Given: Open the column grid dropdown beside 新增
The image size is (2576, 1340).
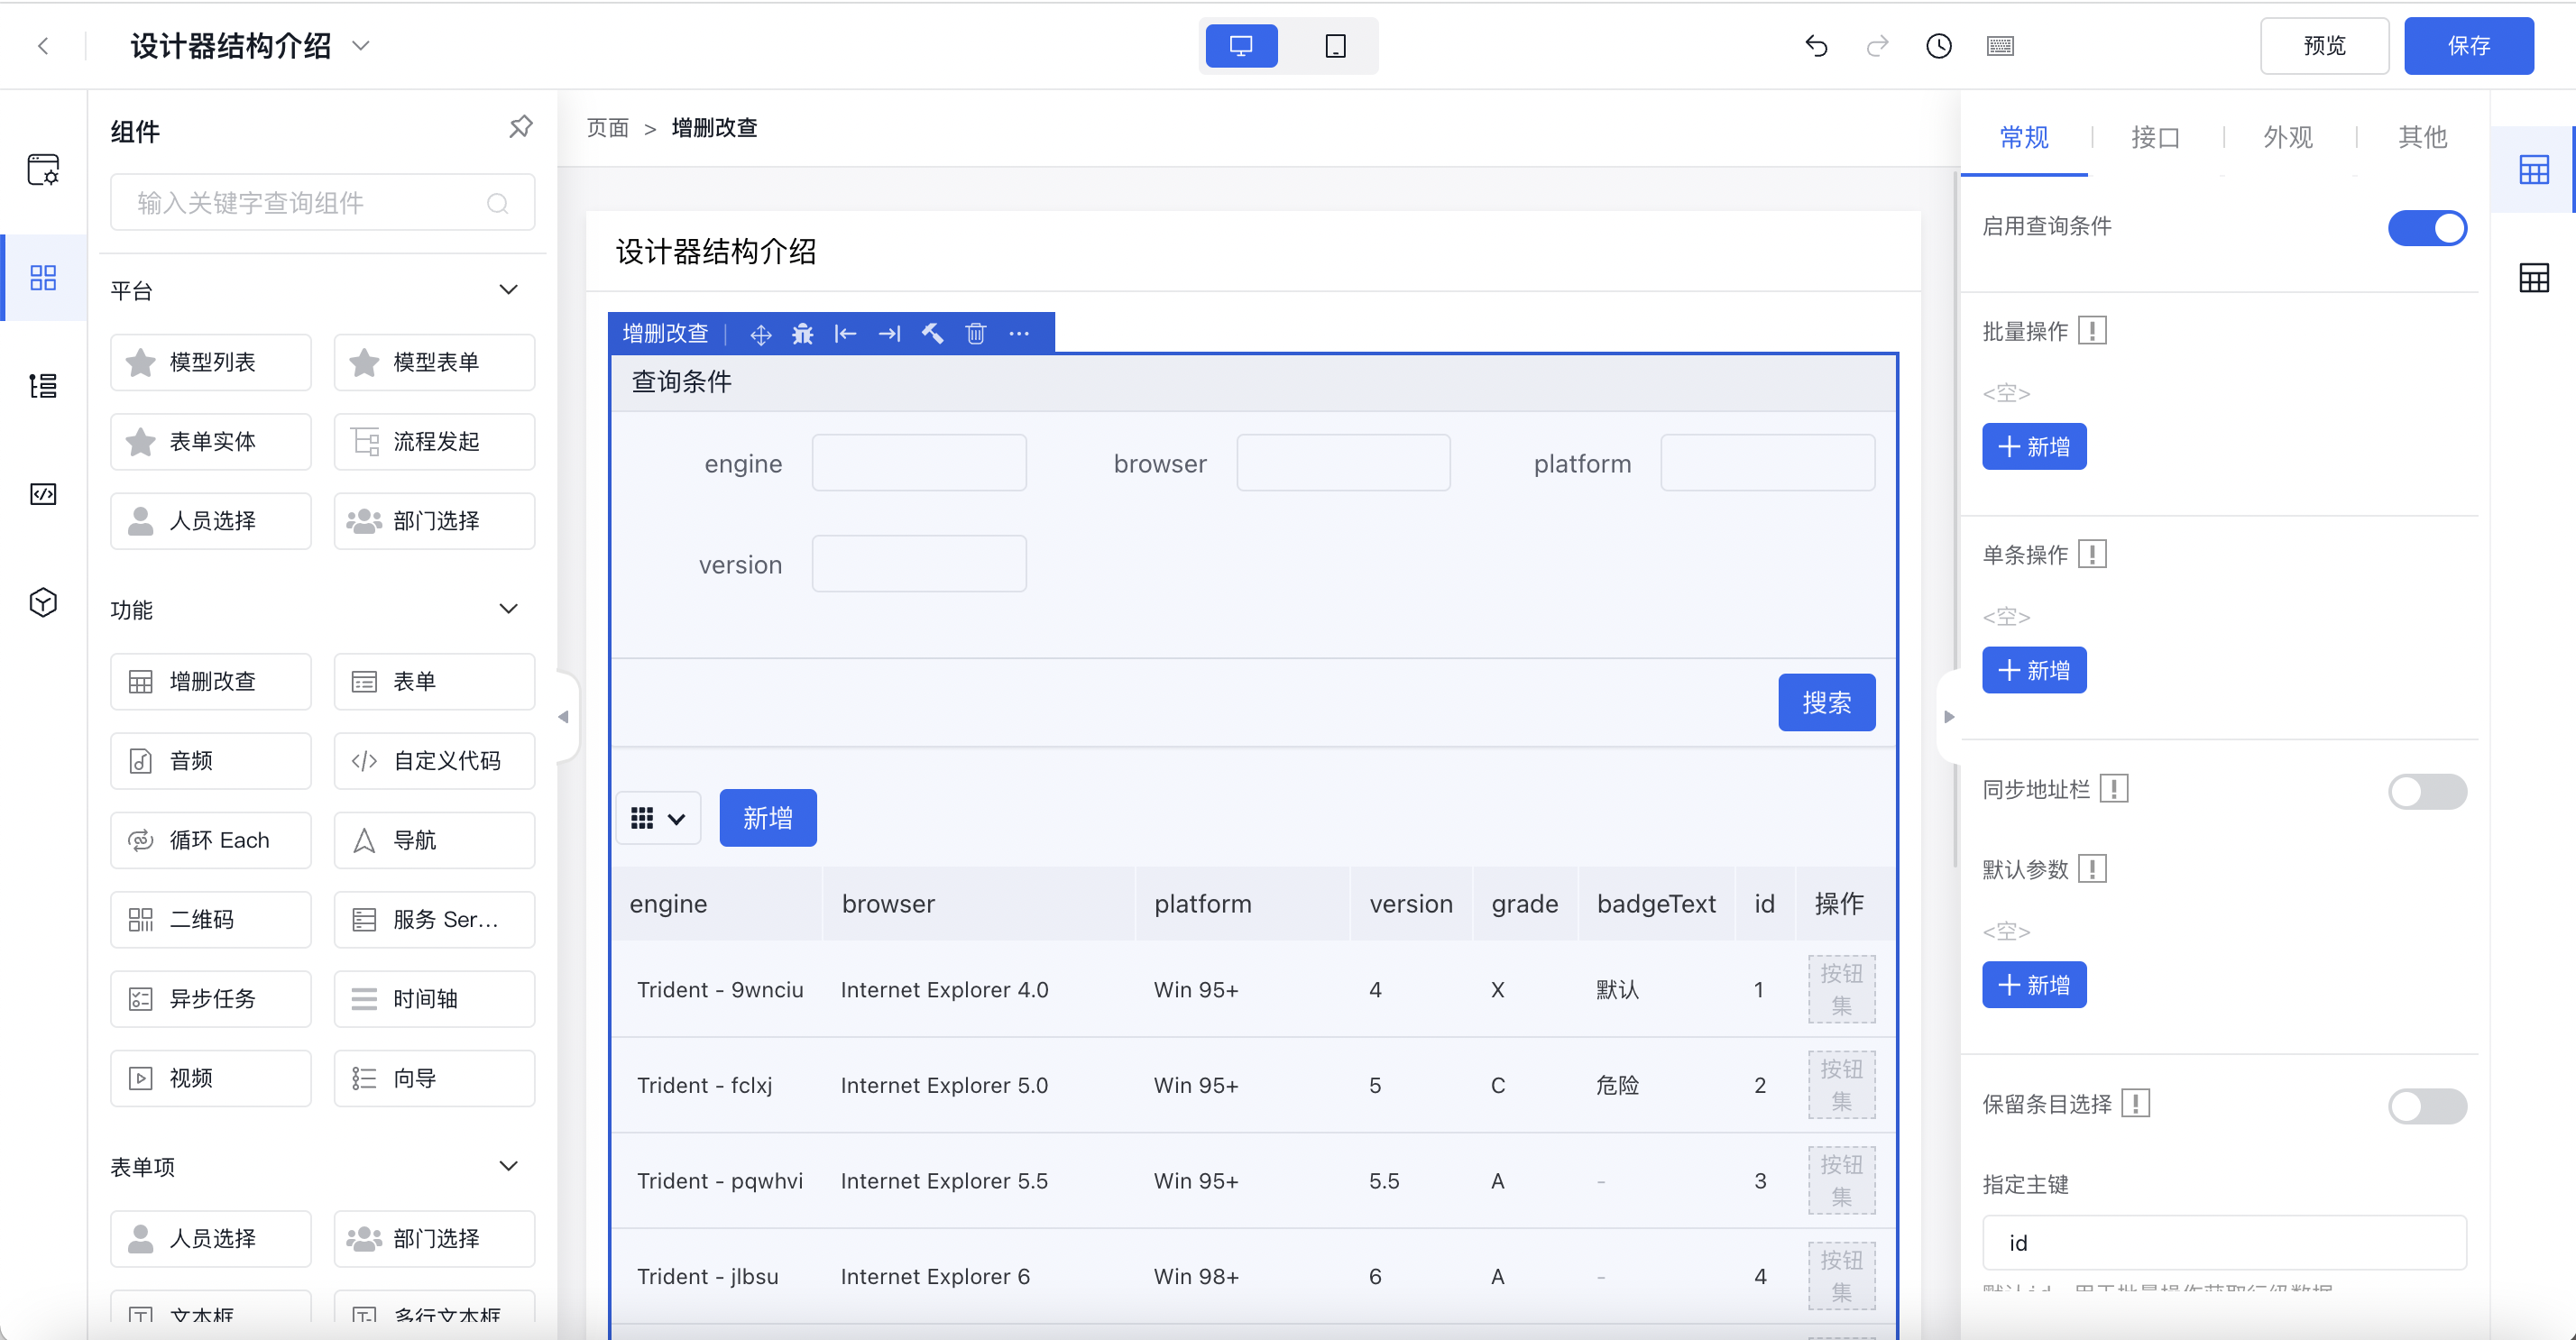Looking at the screenshot, I should (658, 819).
